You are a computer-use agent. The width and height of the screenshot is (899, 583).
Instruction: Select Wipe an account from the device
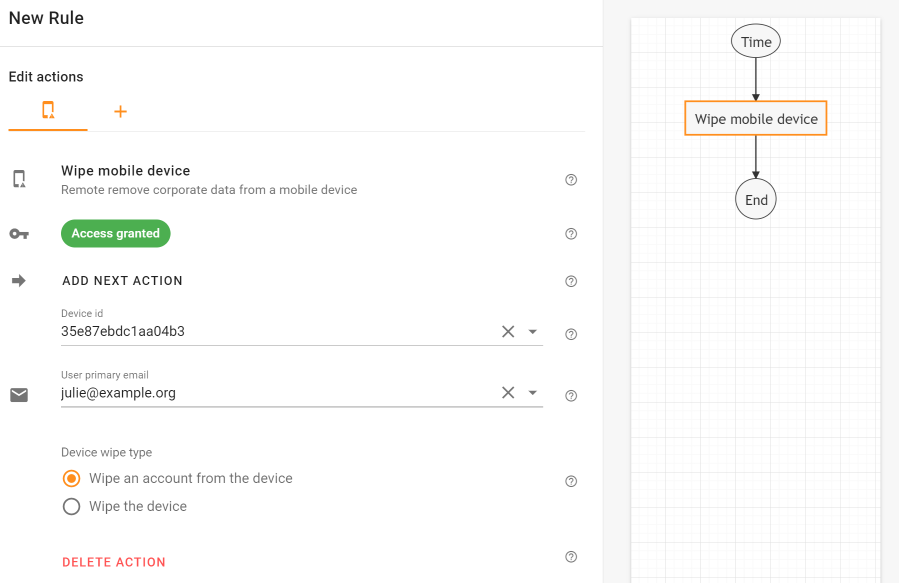72,478
